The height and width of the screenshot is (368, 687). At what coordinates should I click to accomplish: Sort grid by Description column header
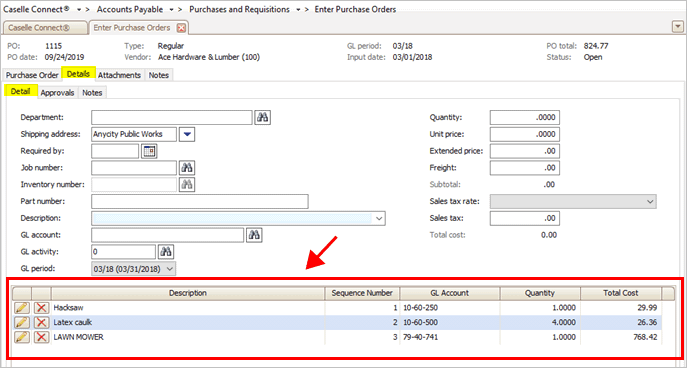click(188, 293)
